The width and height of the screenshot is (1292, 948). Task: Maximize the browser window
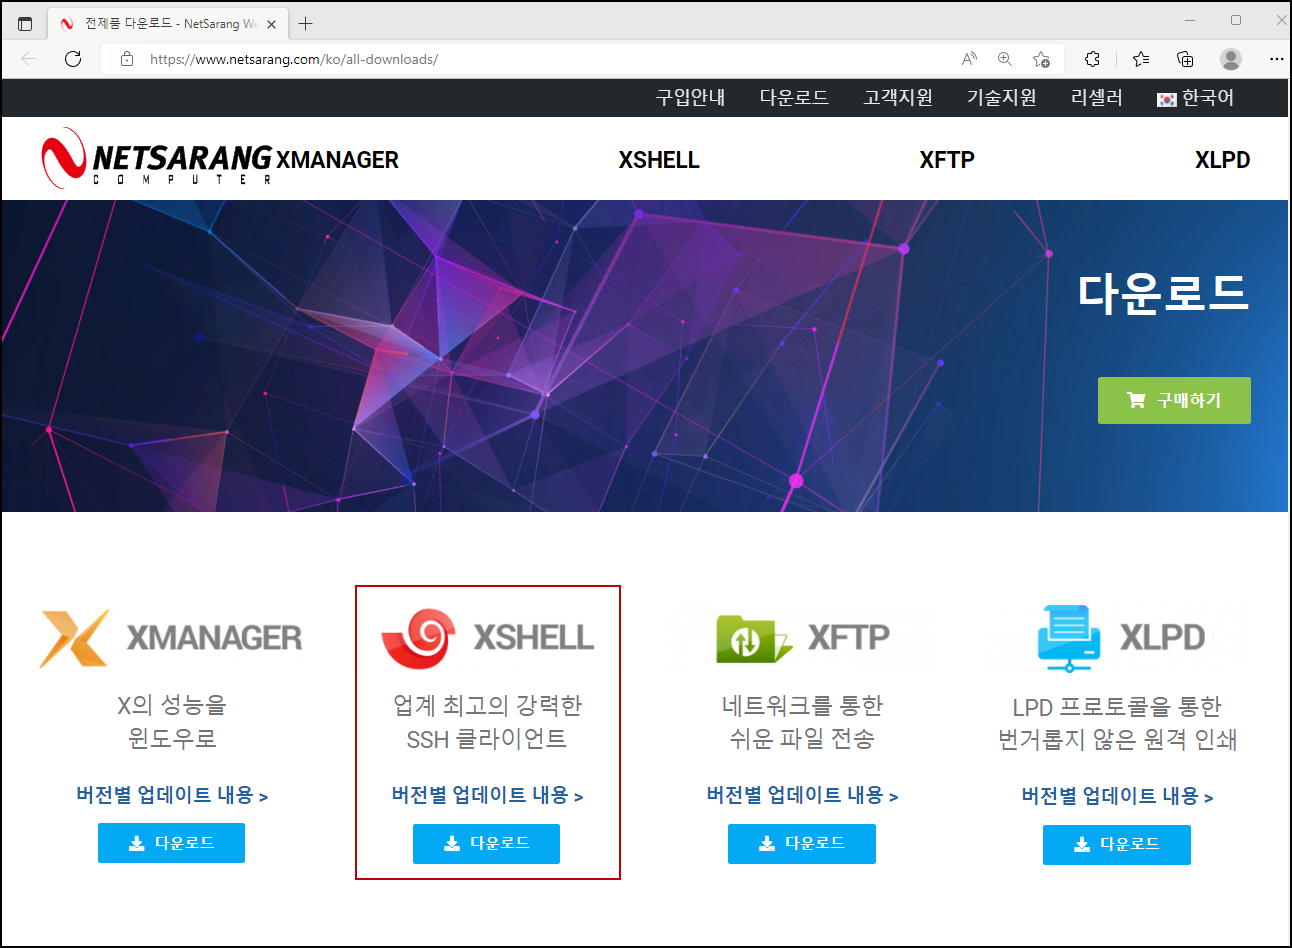[1236, 20]
